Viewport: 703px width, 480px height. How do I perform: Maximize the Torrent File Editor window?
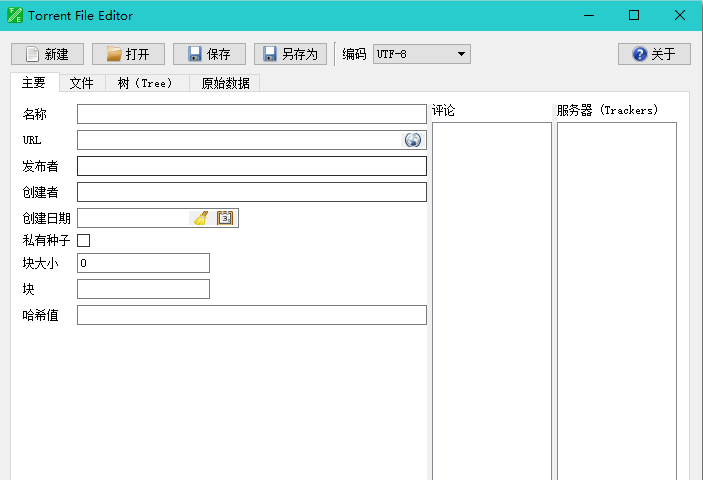click(634, 15)
